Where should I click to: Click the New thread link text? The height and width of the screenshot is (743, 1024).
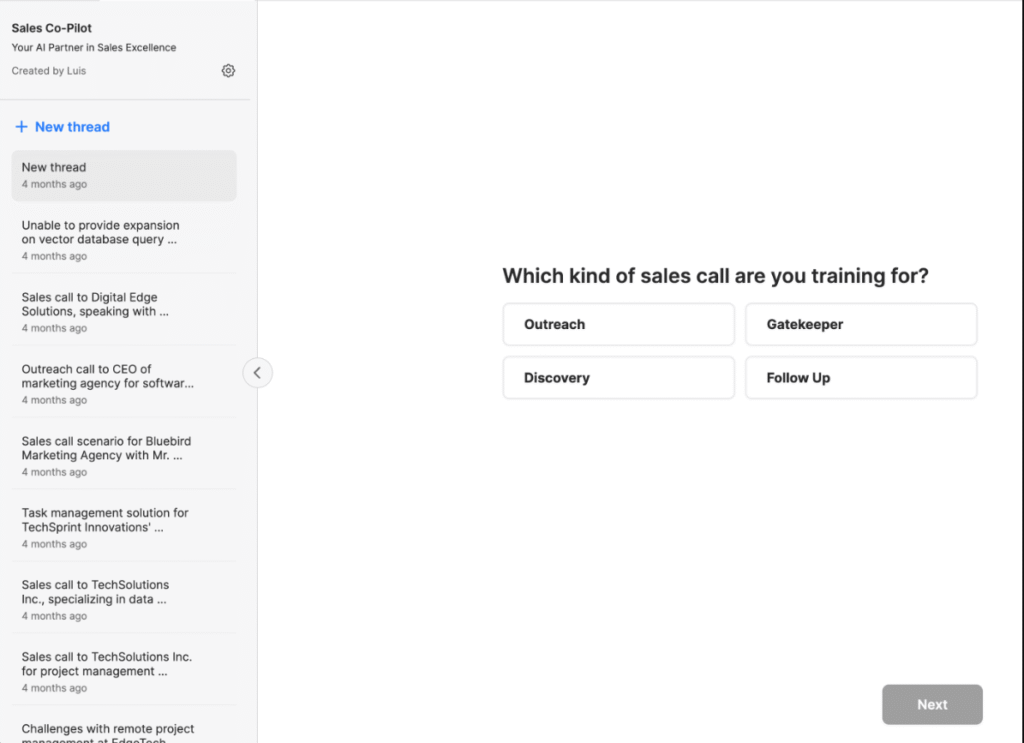71,126
